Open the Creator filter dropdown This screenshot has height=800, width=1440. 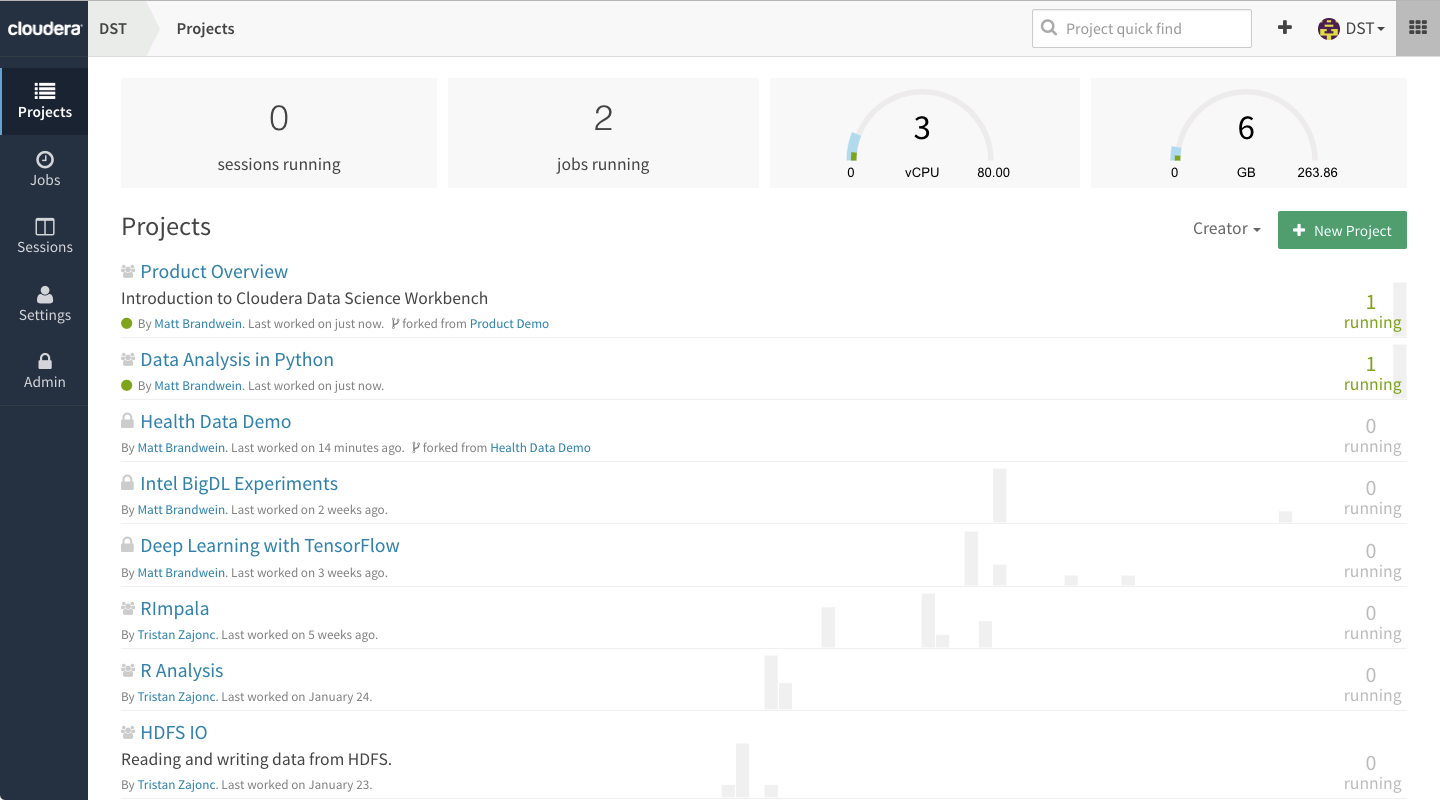tap(1226, 229)
